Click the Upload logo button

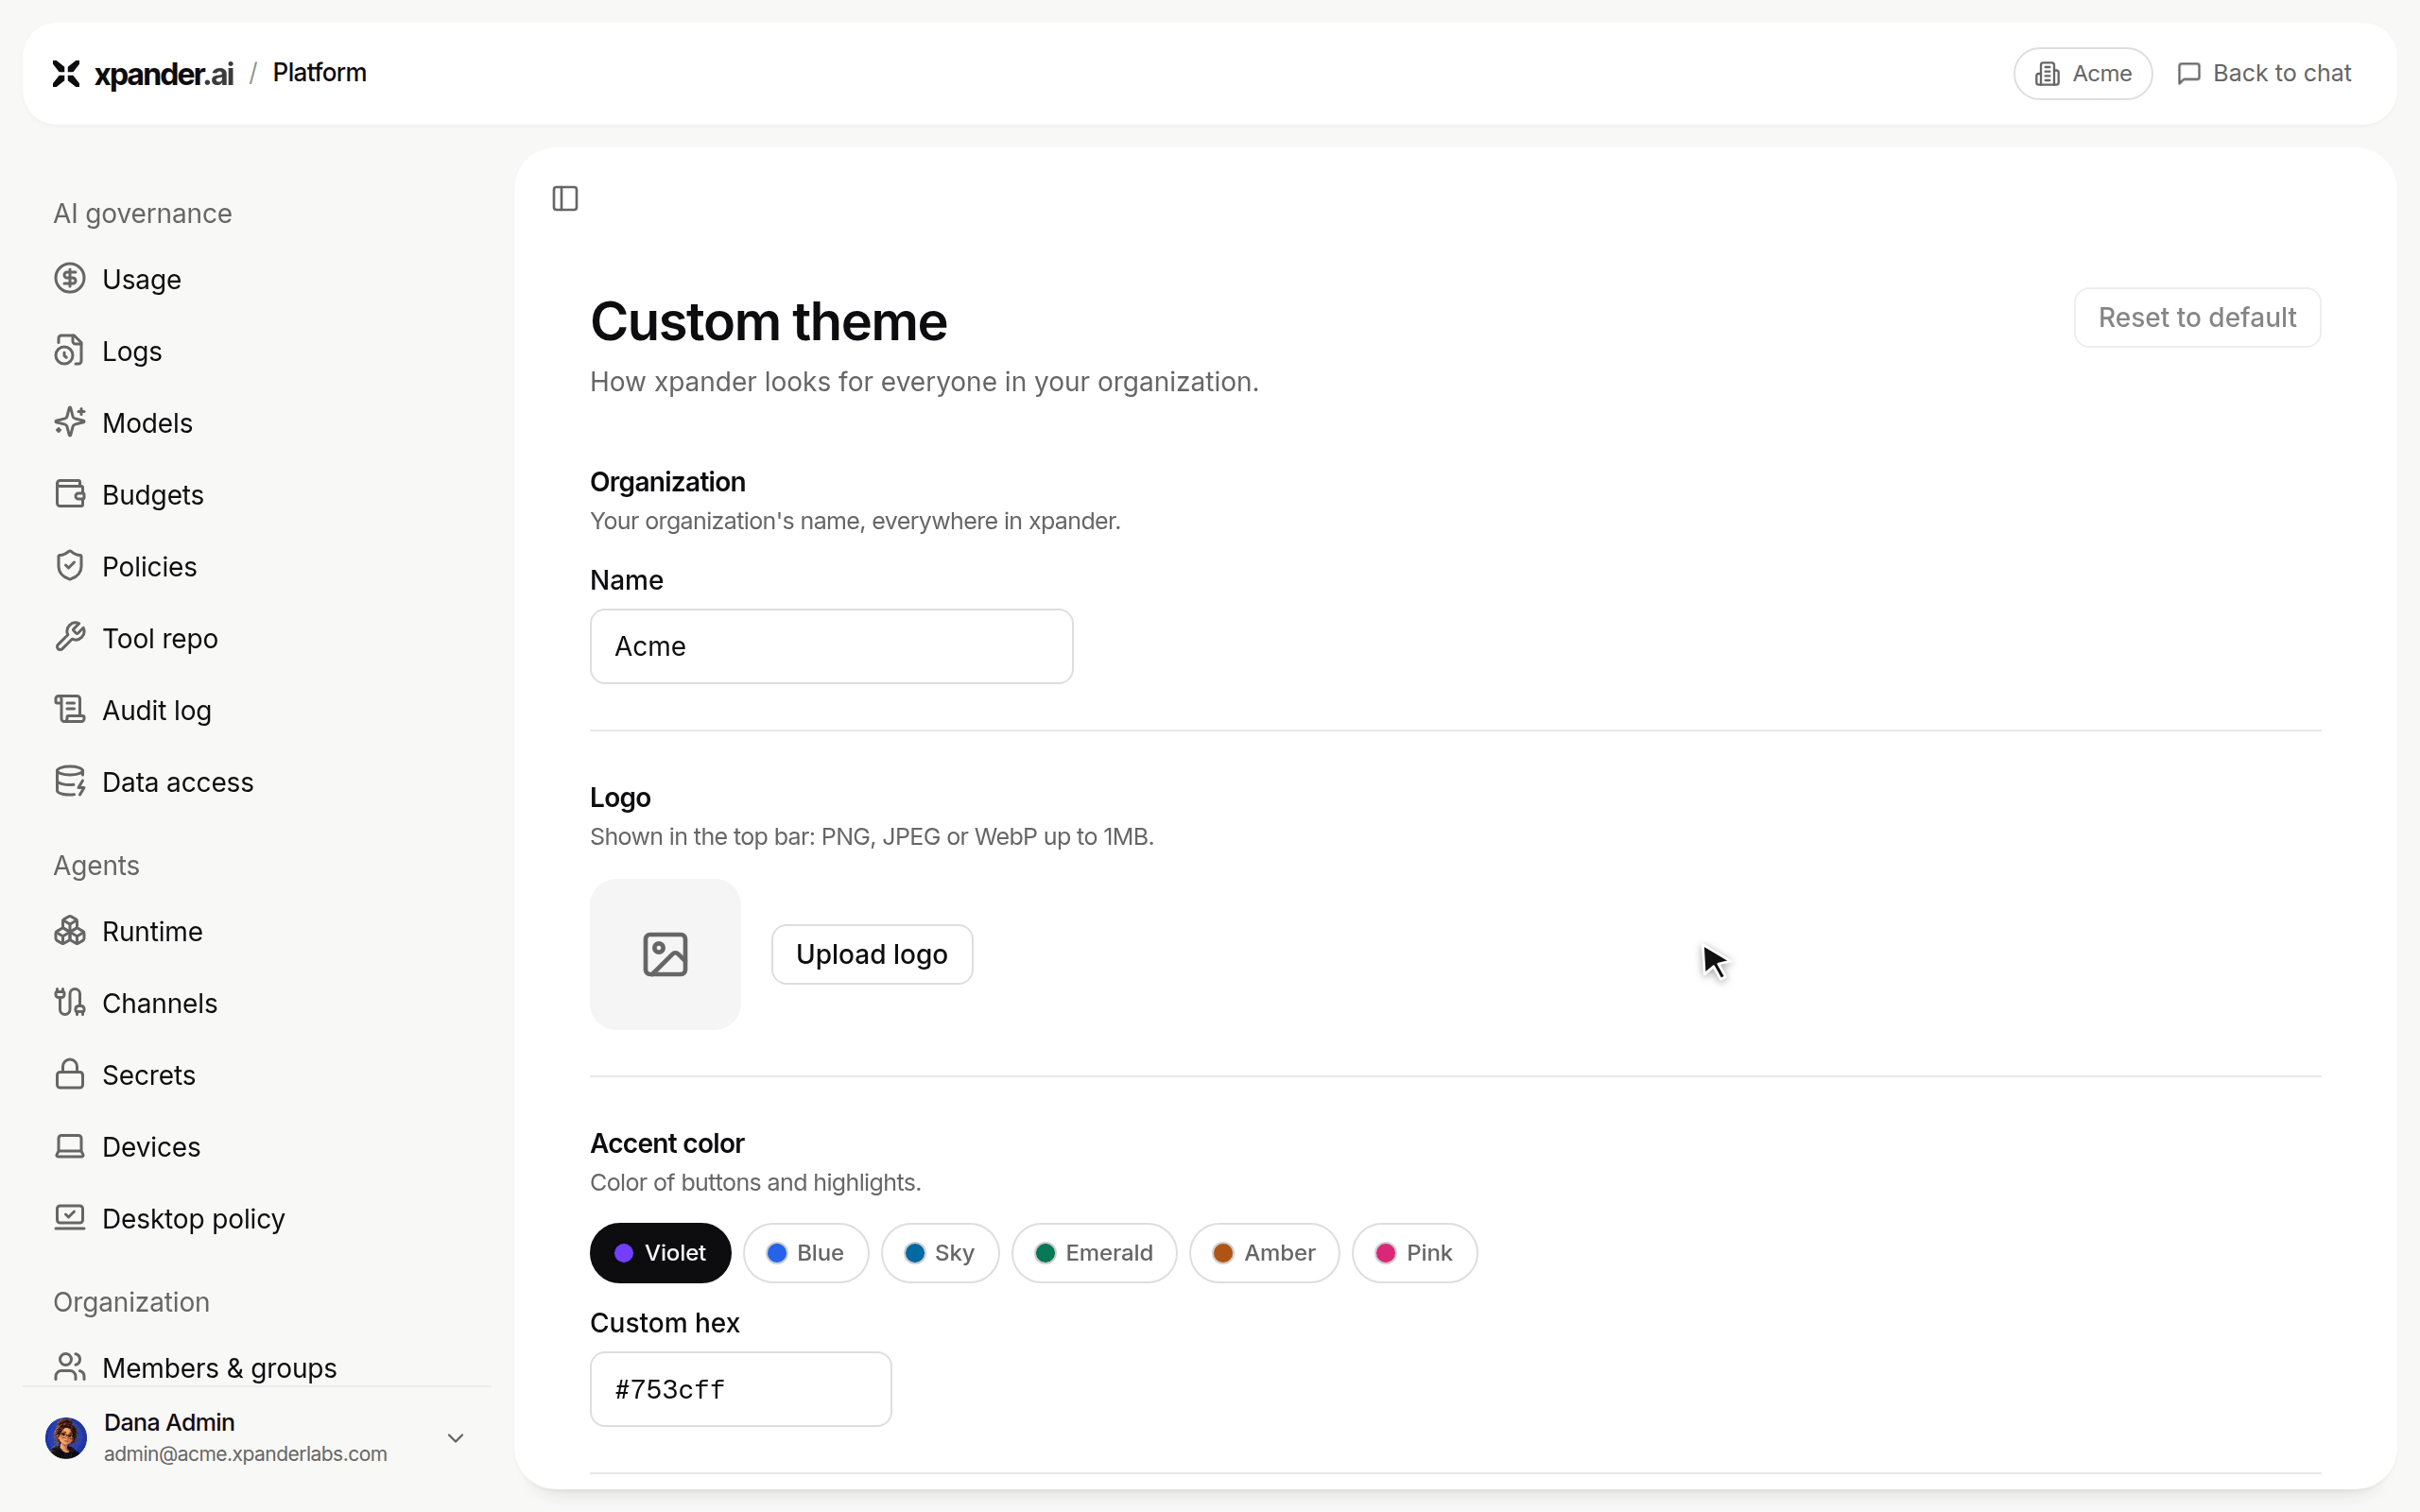coord(872,954)
